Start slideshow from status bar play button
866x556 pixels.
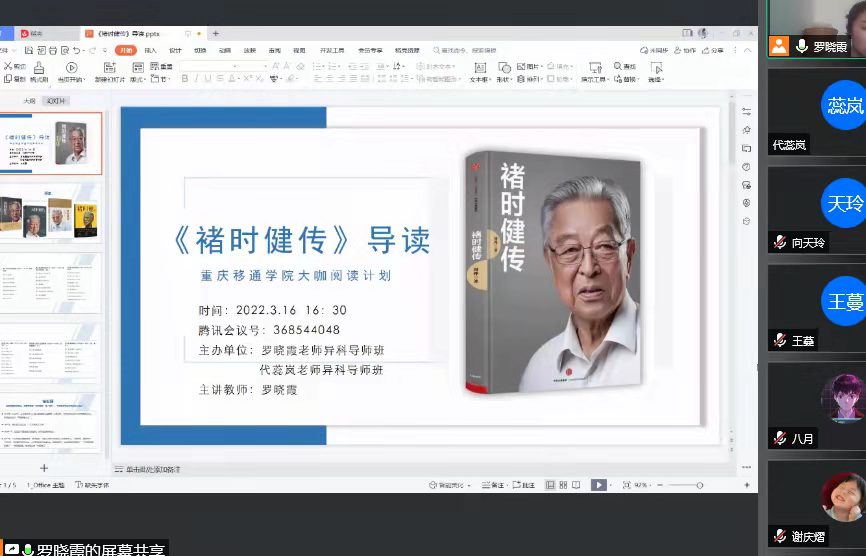point(598,485)
